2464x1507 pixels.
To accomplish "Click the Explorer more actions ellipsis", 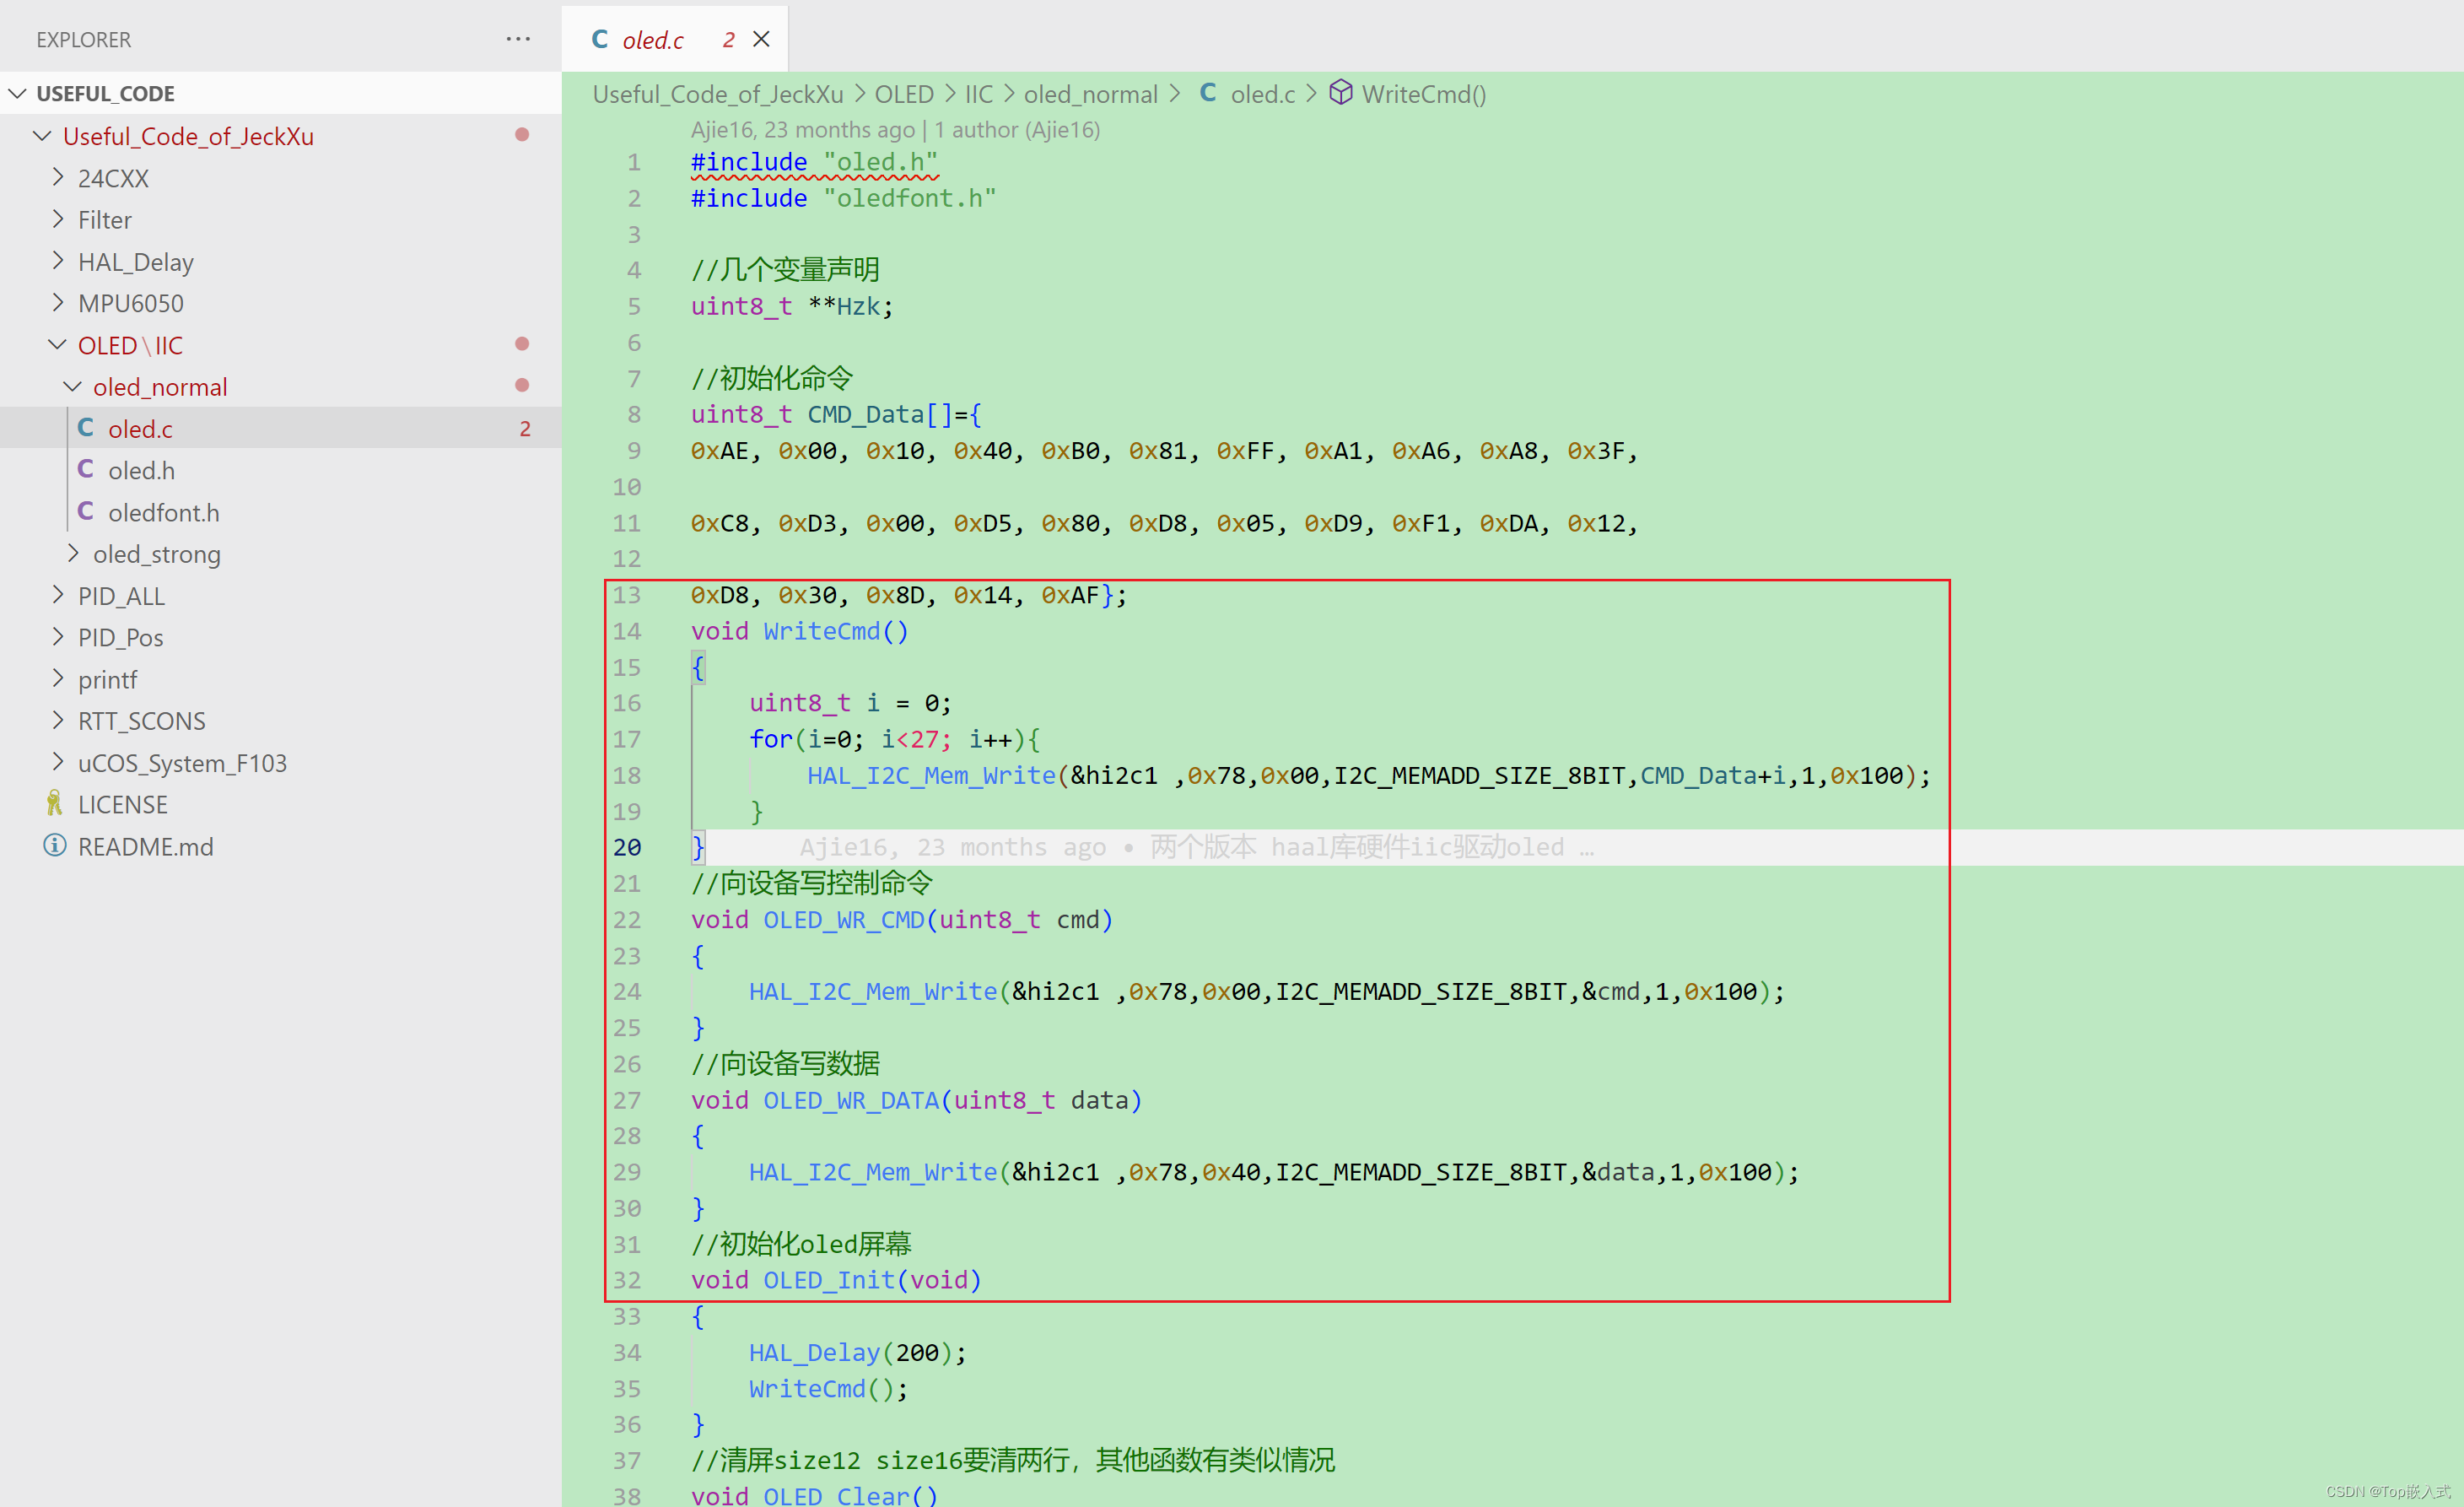I will [518, 39].
